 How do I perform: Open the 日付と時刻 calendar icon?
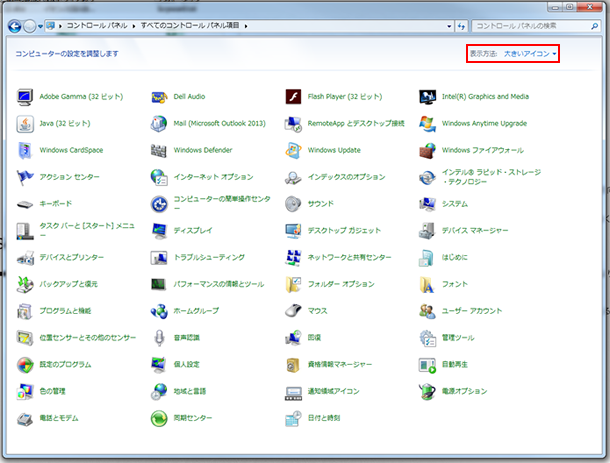click(293, 418)
